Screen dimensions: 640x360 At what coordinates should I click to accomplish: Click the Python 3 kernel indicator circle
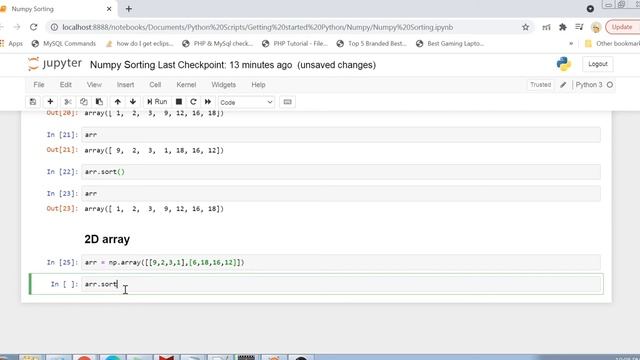tap(610, 85)
